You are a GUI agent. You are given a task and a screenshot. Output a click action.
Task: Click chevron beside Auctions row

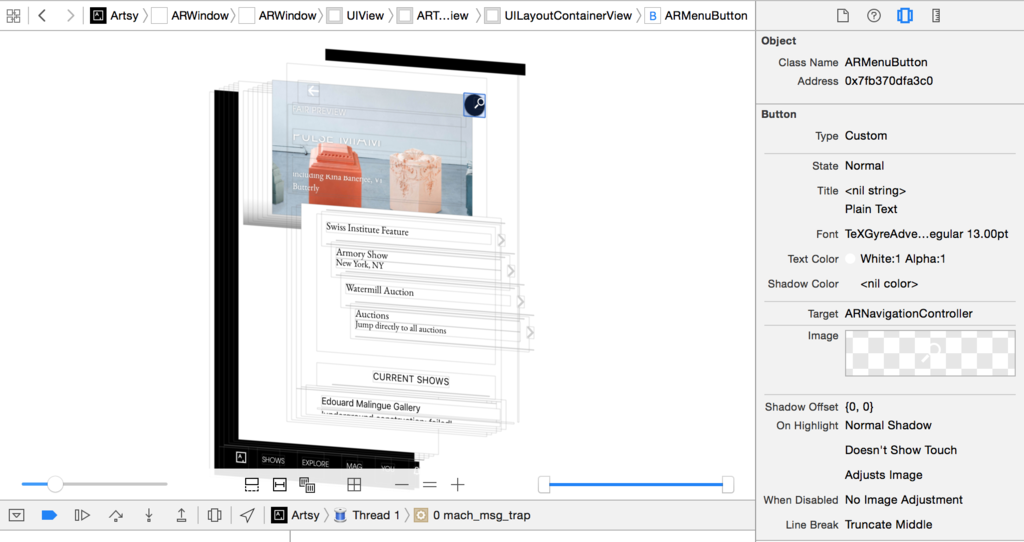(x=530, y=332)
